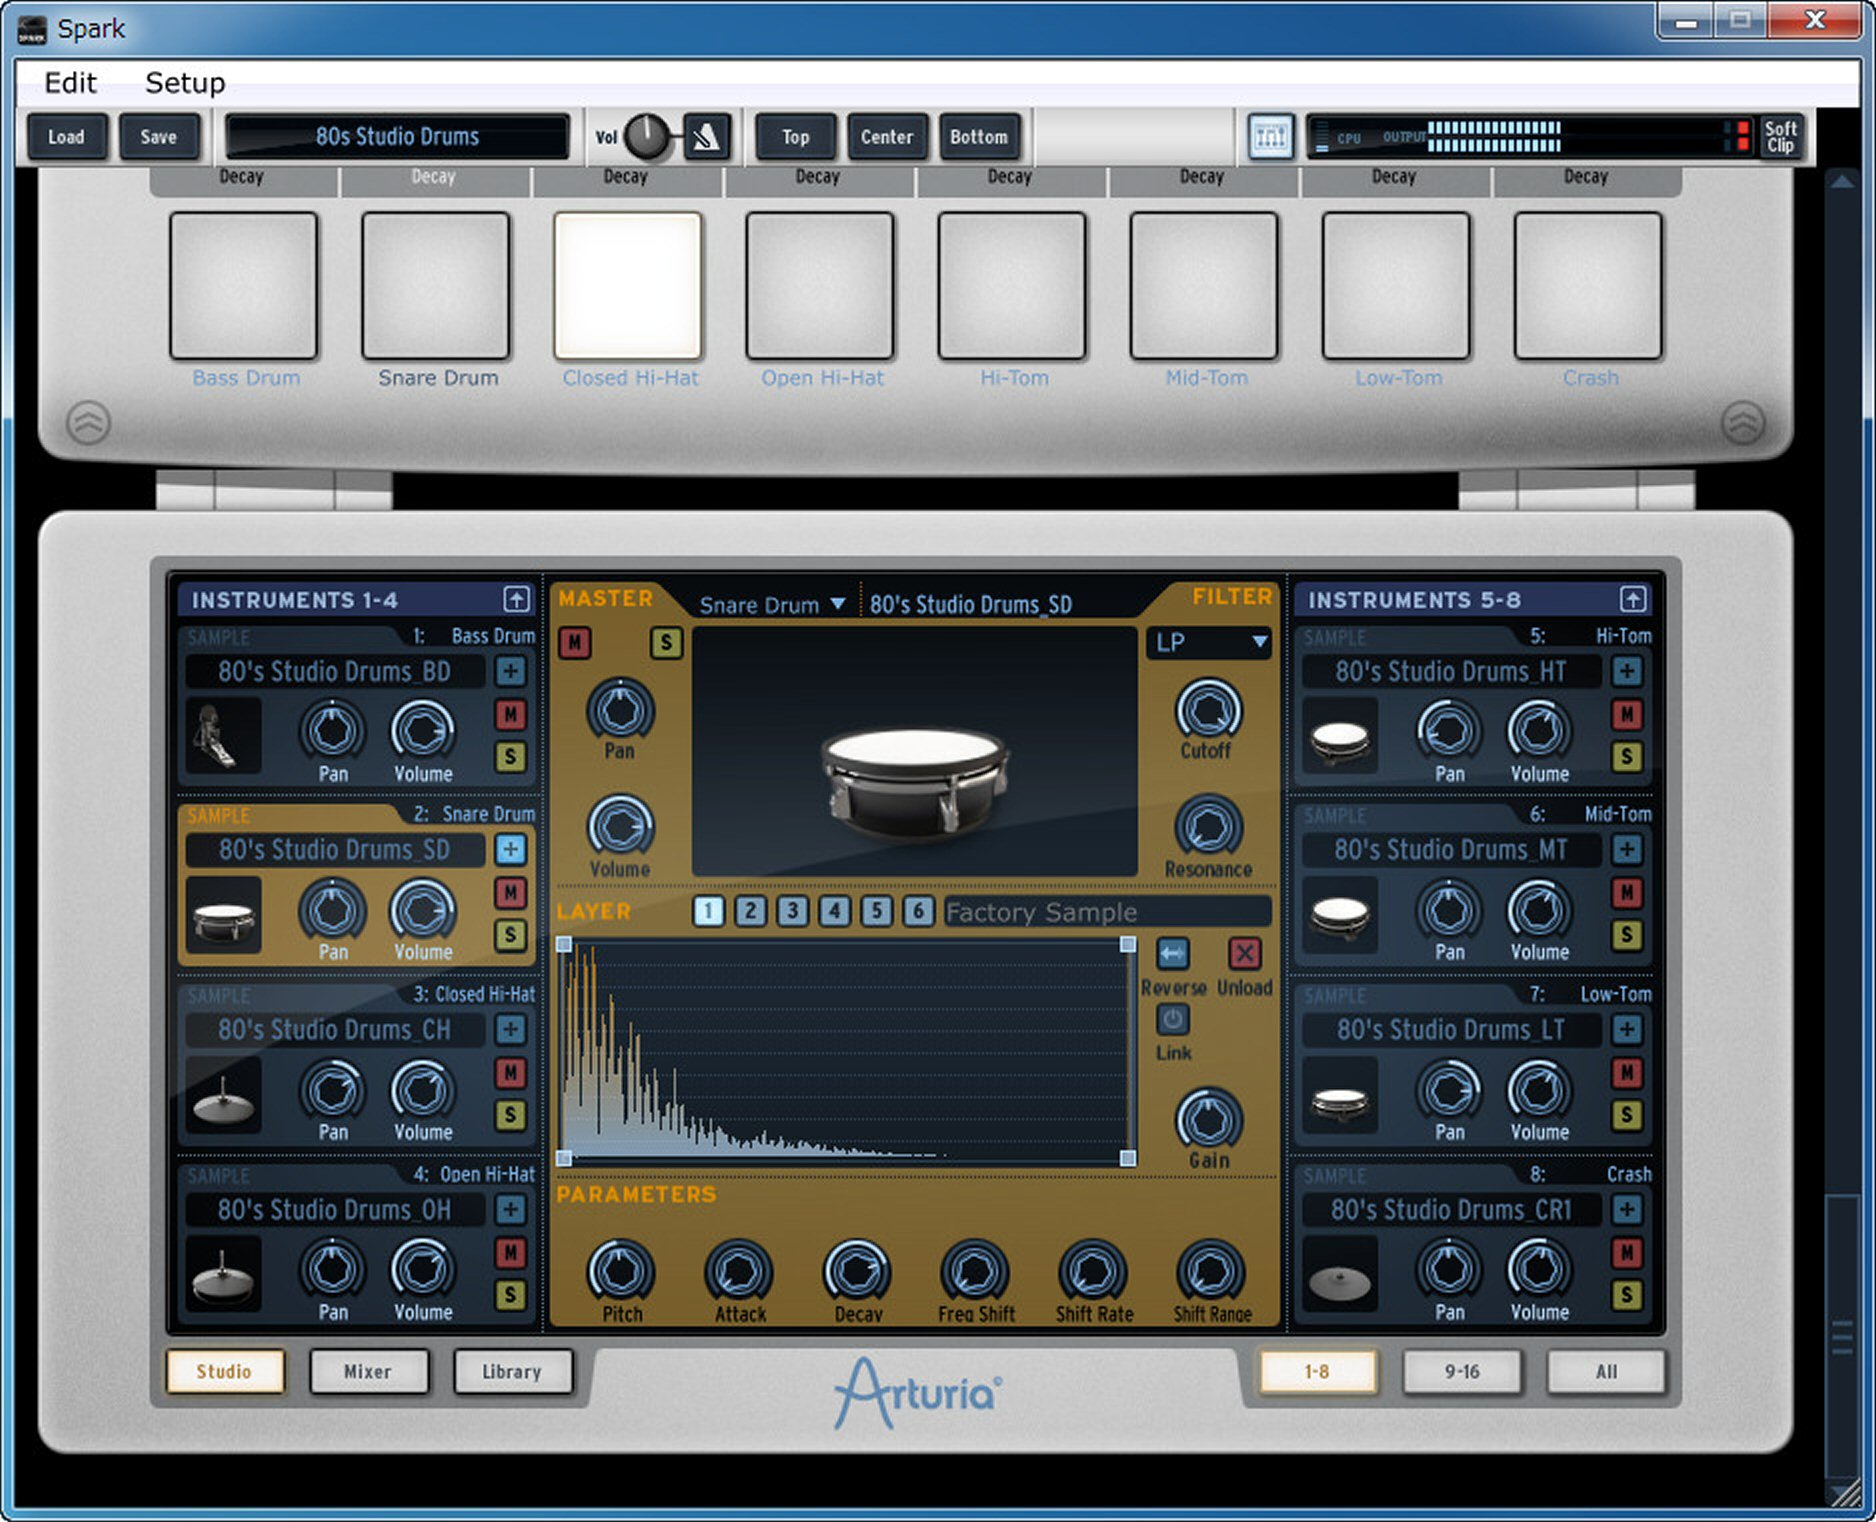Click the plus icon for 80's Studio Drums_LT

coord(1627,1029)
